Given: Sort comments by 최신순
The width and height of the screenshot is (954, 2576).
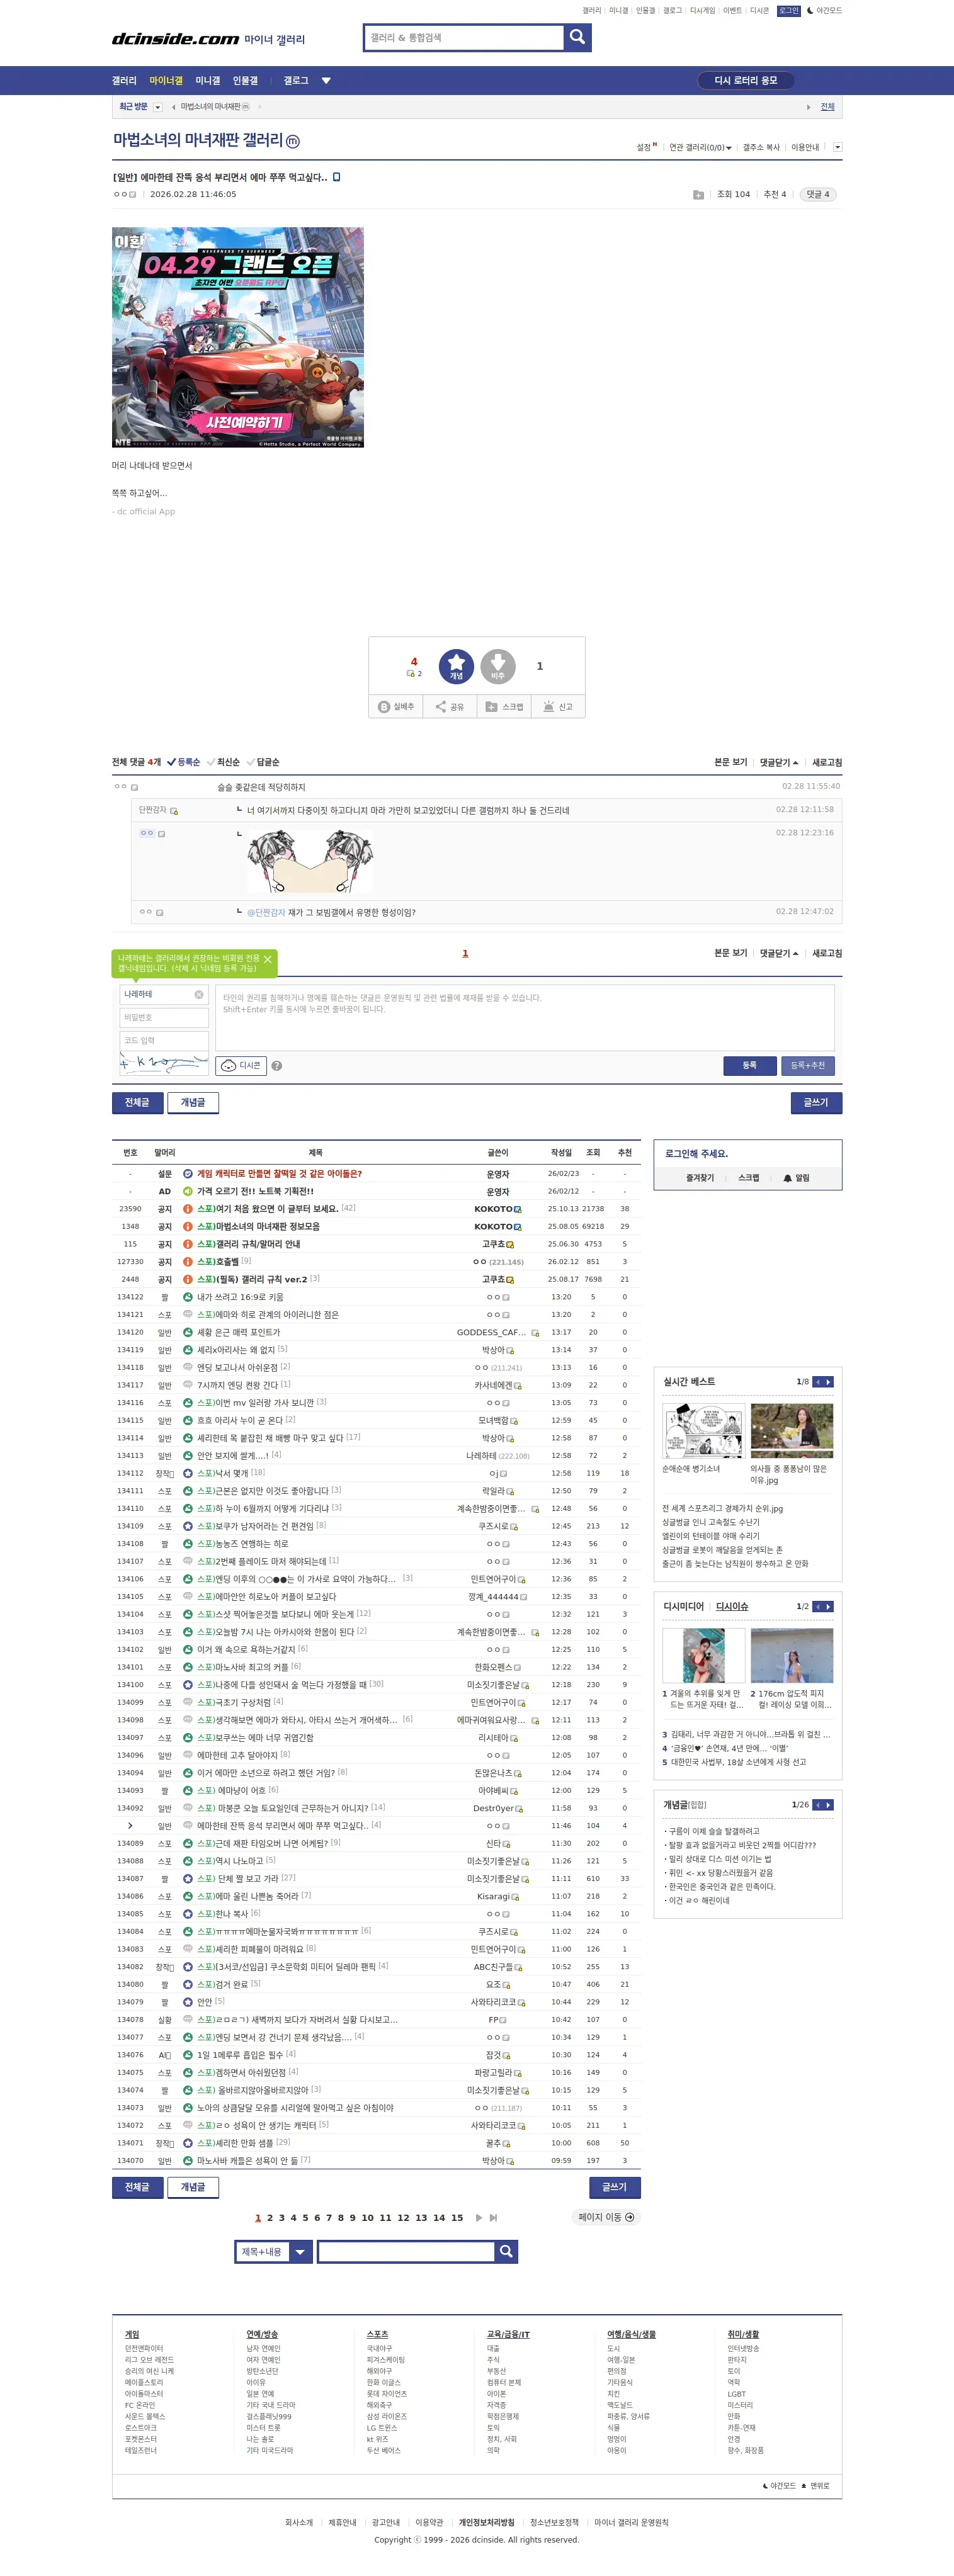Looking at the screenshot, I should [223, 762].
